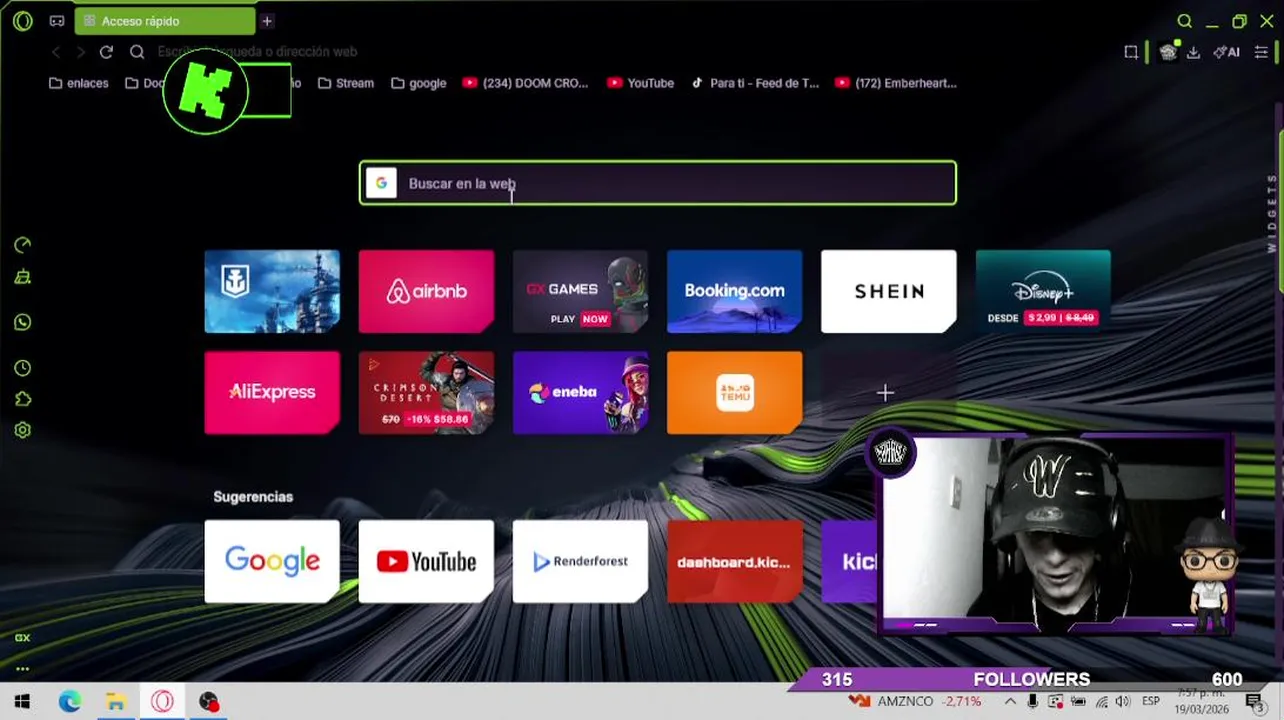This screenshot has height=720, width=1284.
Task: Open sidebar three-dots more options
Action: pyautogui.click(x=22, y=668)
